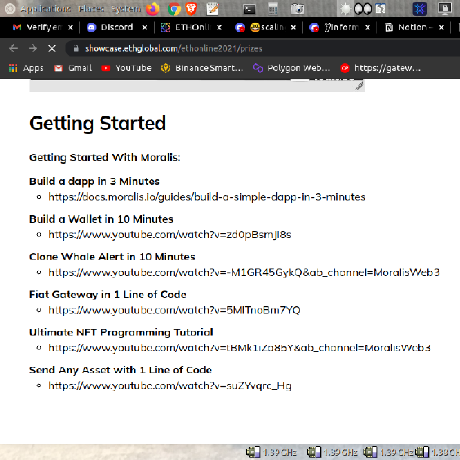Open the text editor notepad panel icon
This screenshot has height=460, width=460.
pos(212,9)
